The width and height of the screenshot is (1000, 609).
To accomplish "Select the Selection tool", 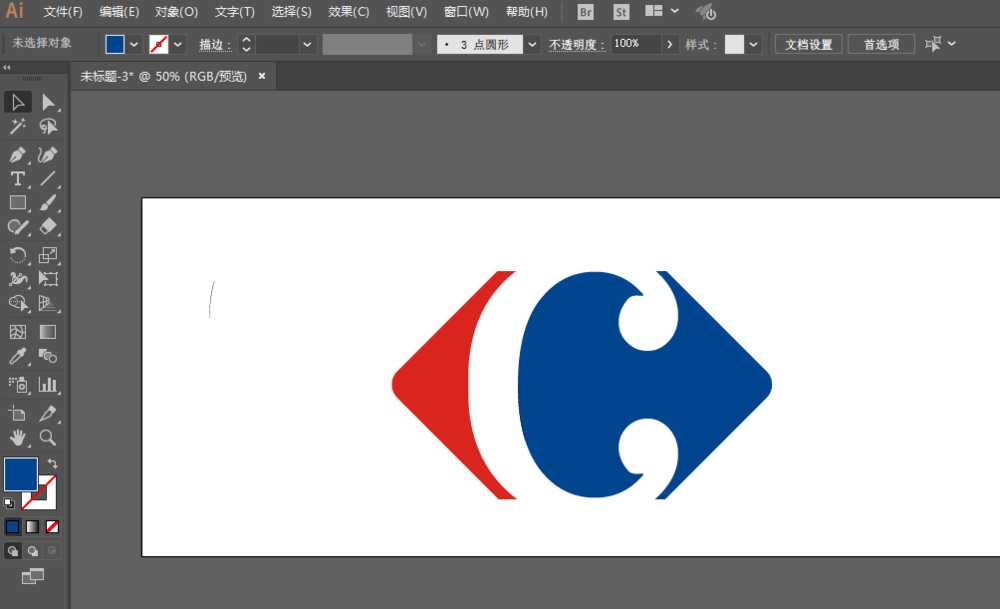I will [x=17, y=101].
